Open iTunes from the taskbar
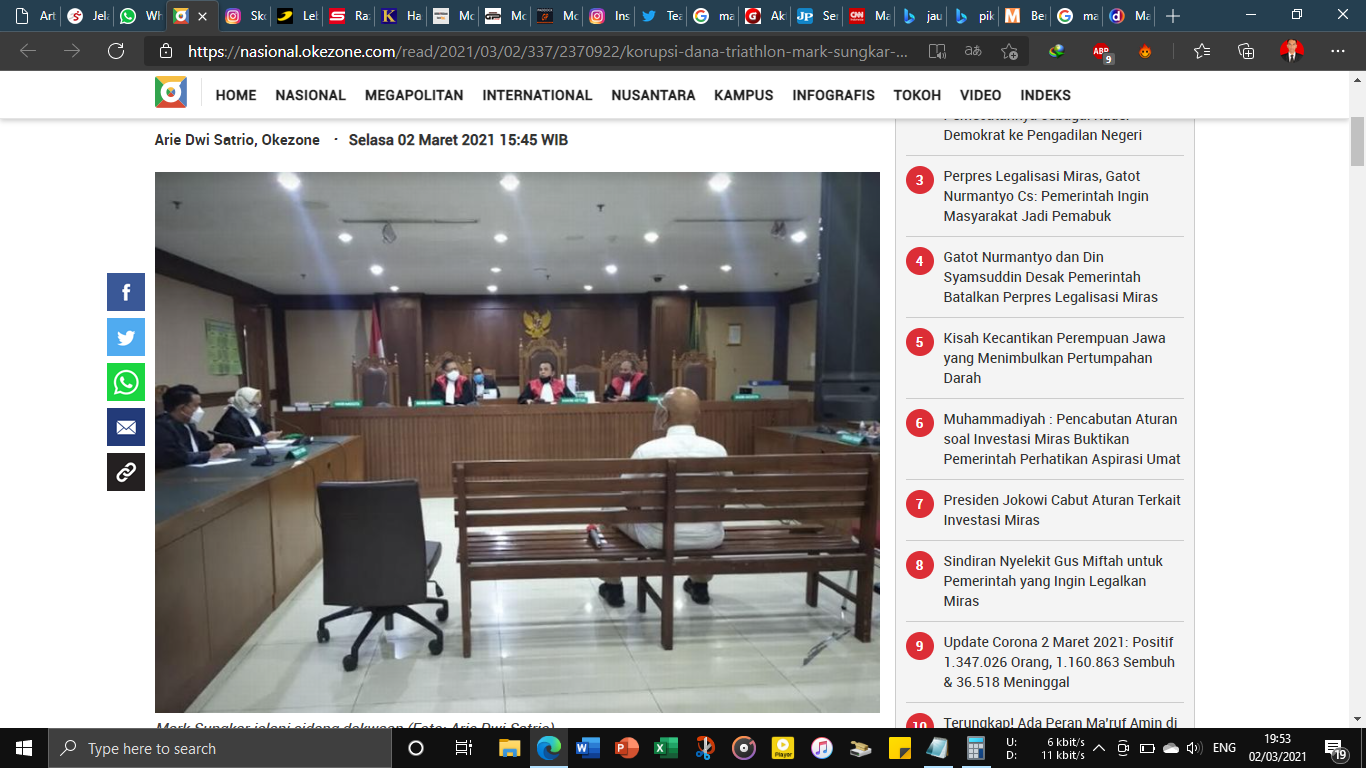Viewport: 1366px width, 768px height. [x=821, y=748]
